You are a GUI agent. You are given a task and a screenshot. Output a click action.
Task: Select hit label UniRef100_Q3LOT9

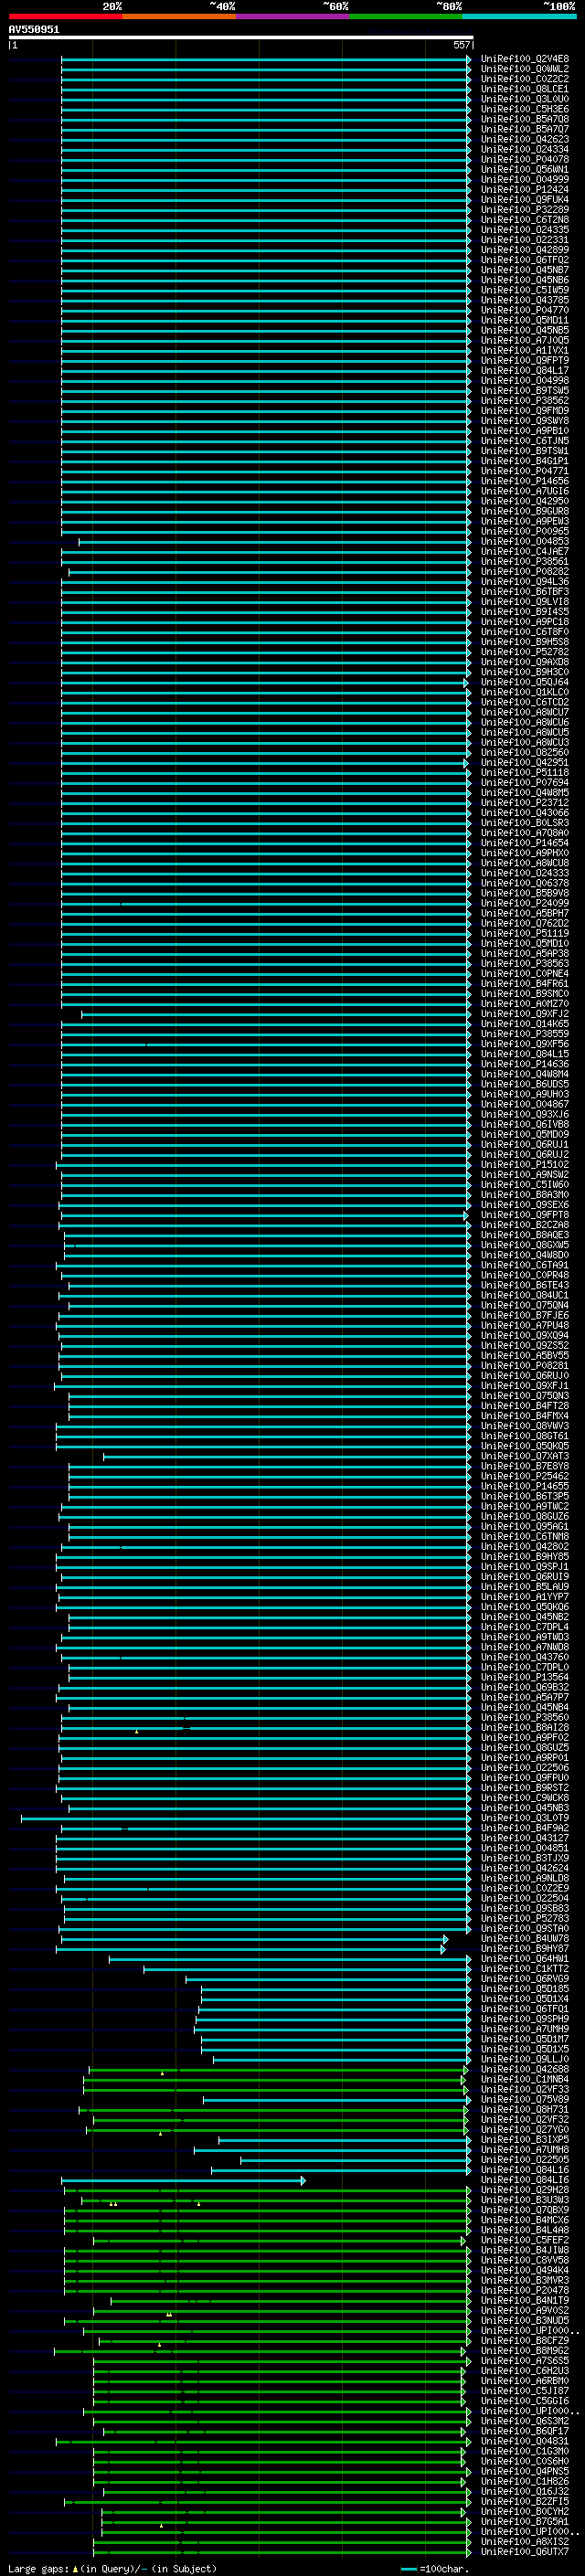pyautogui.click(x=524, y=1818)
